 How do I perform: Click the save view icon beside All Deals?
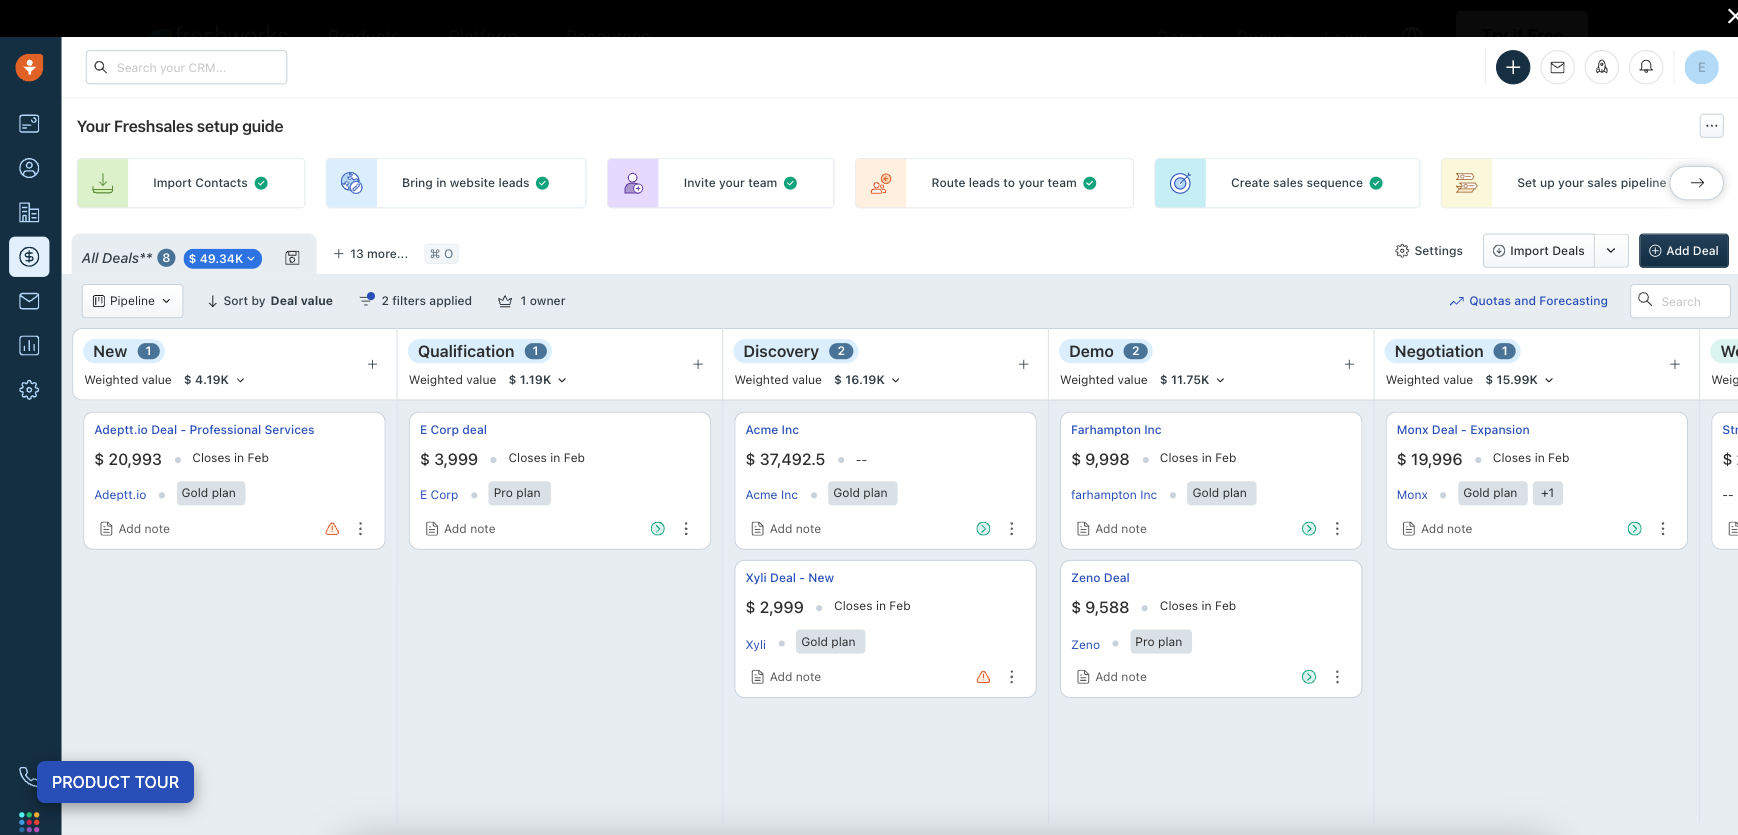pyautogui.click(x=292, y=258)
